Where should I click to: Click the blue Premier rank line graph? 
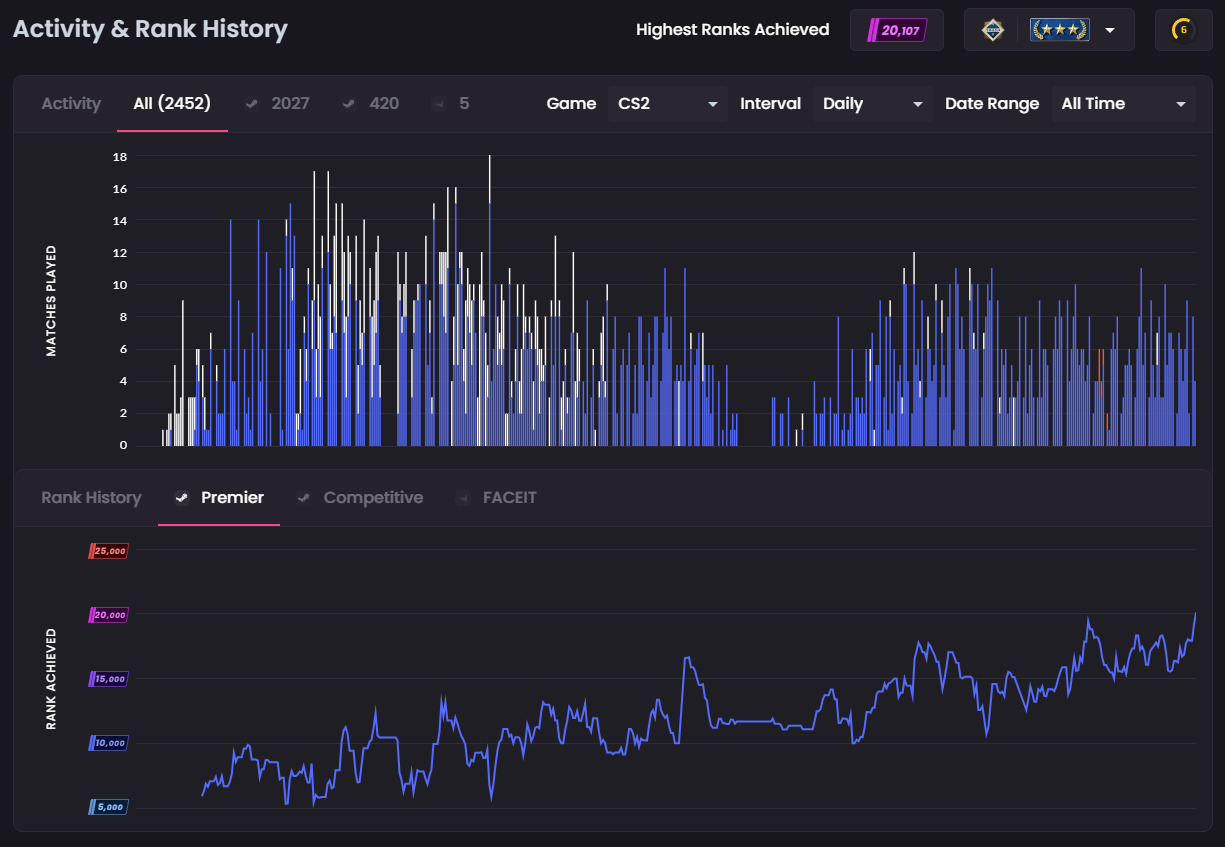click(x=699, y=707)
